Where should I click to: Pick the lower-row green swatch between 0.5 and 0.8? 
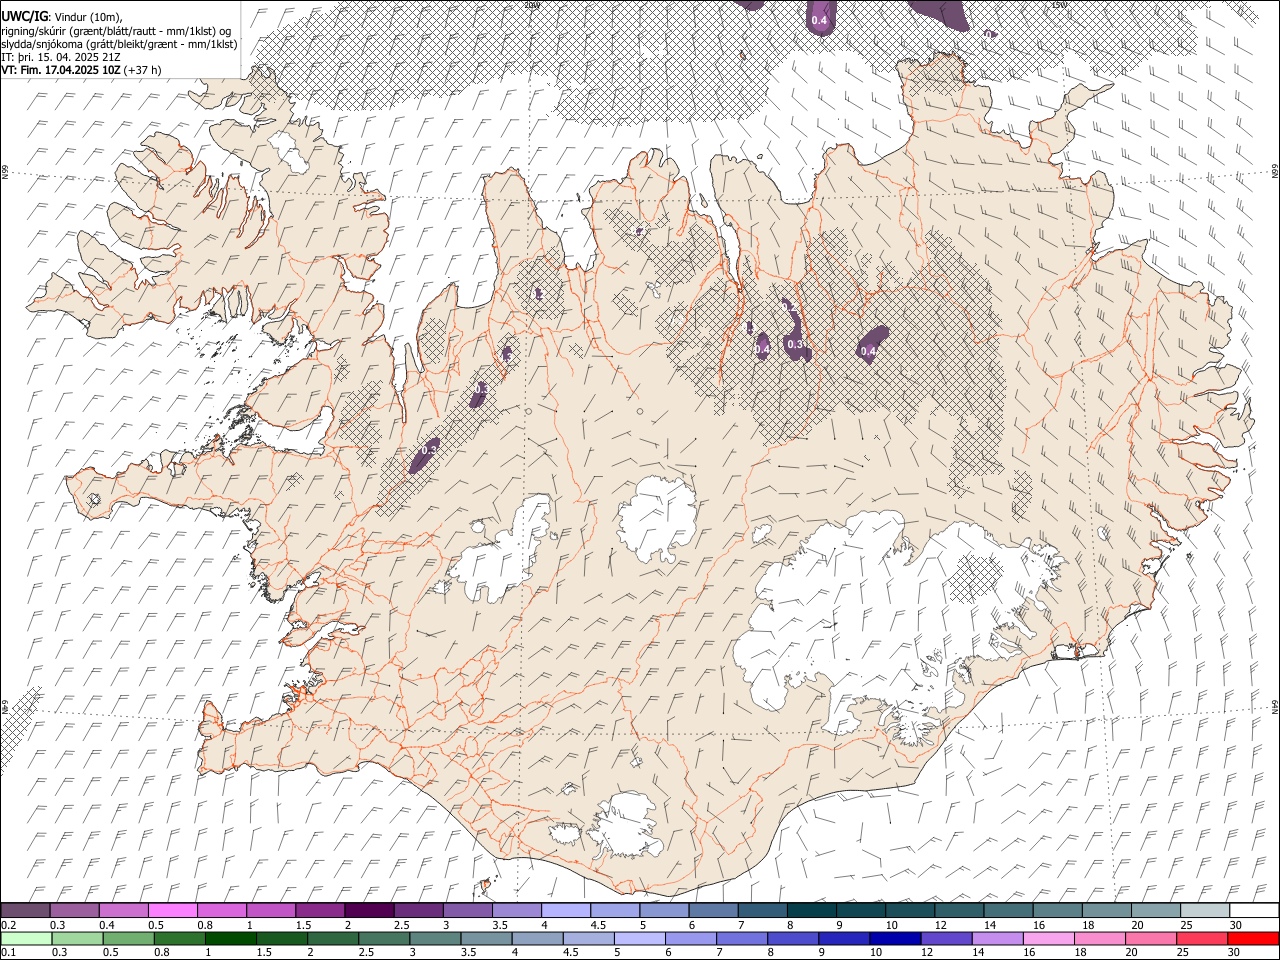(x=128, y=938)
